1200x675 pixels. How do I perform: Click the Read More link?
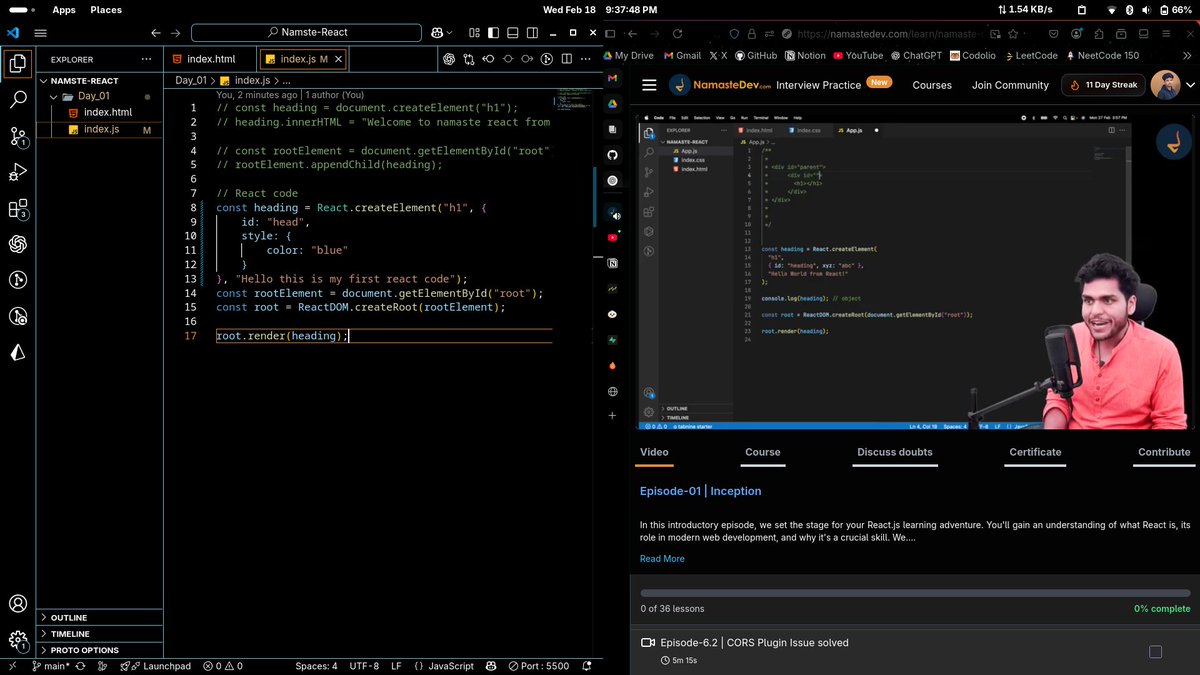click(662, 559)
